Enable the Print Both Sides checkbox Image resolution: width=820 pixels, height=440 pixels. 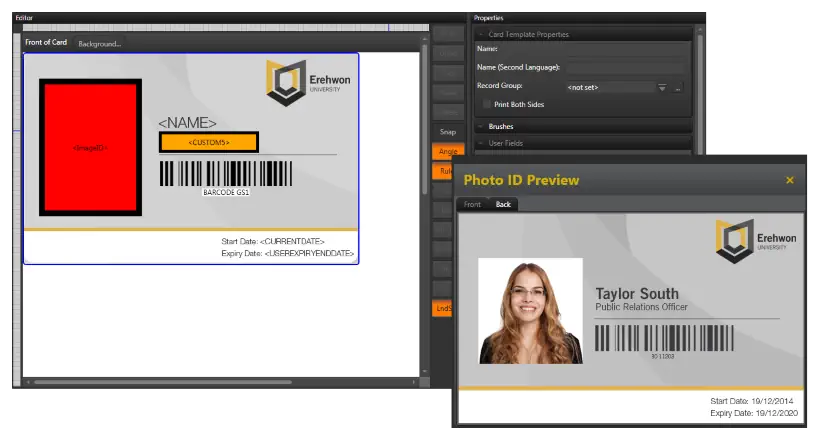[x=486, y=104]
